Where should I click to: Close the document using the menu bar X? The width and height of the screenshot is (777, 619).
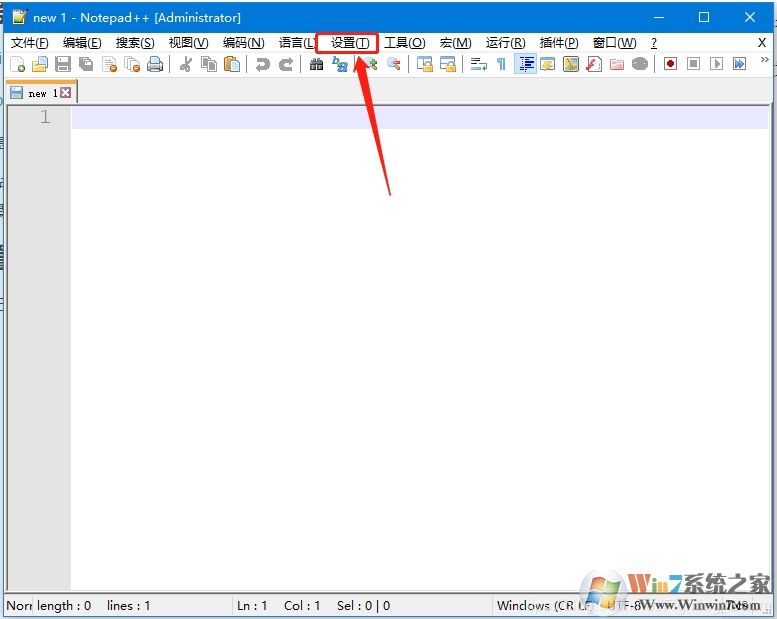(x=762, y=43)
